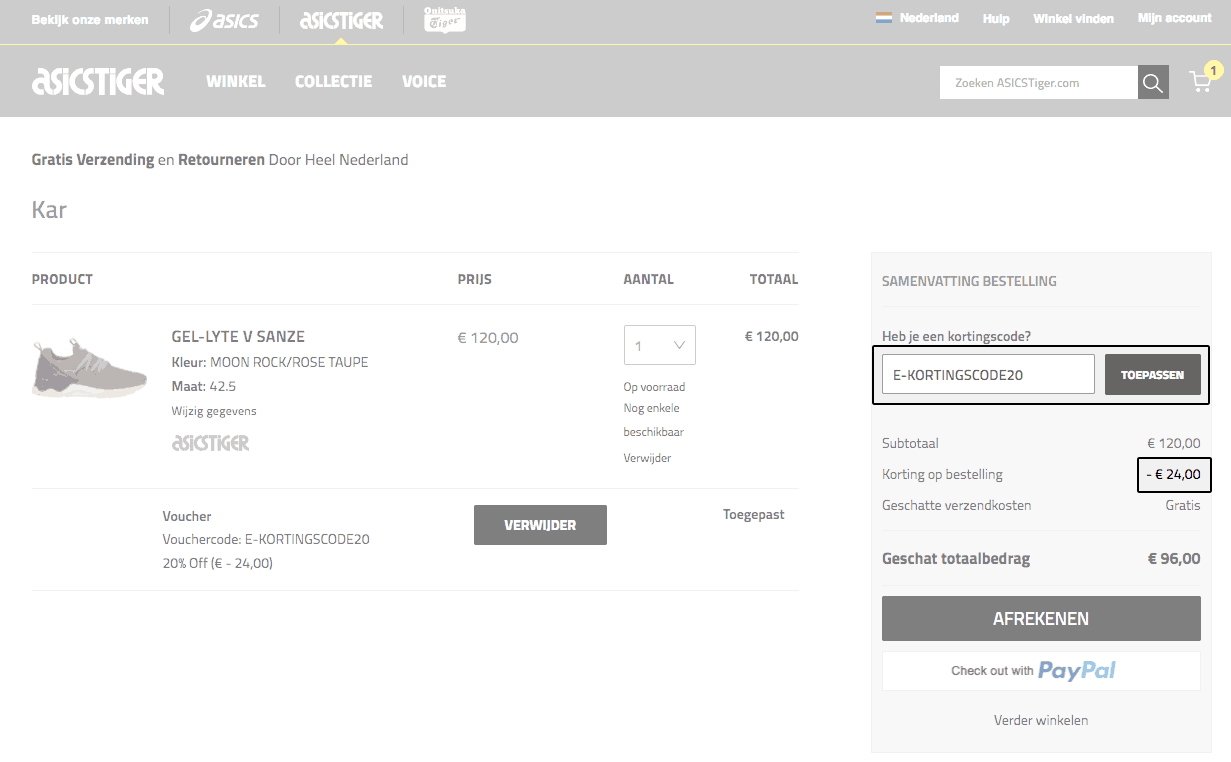The height and width of the screenshot is (762, 1231).
Task: Click Bekijk onze merken
Action: coord(90,20)
